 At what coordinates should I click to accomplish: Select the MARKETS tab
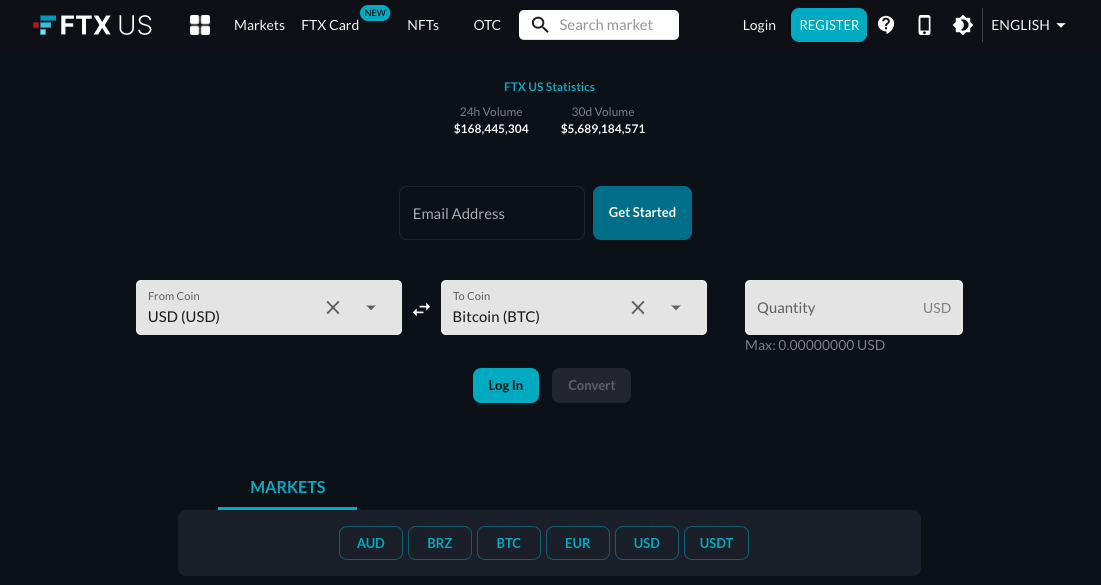(287, 487)
